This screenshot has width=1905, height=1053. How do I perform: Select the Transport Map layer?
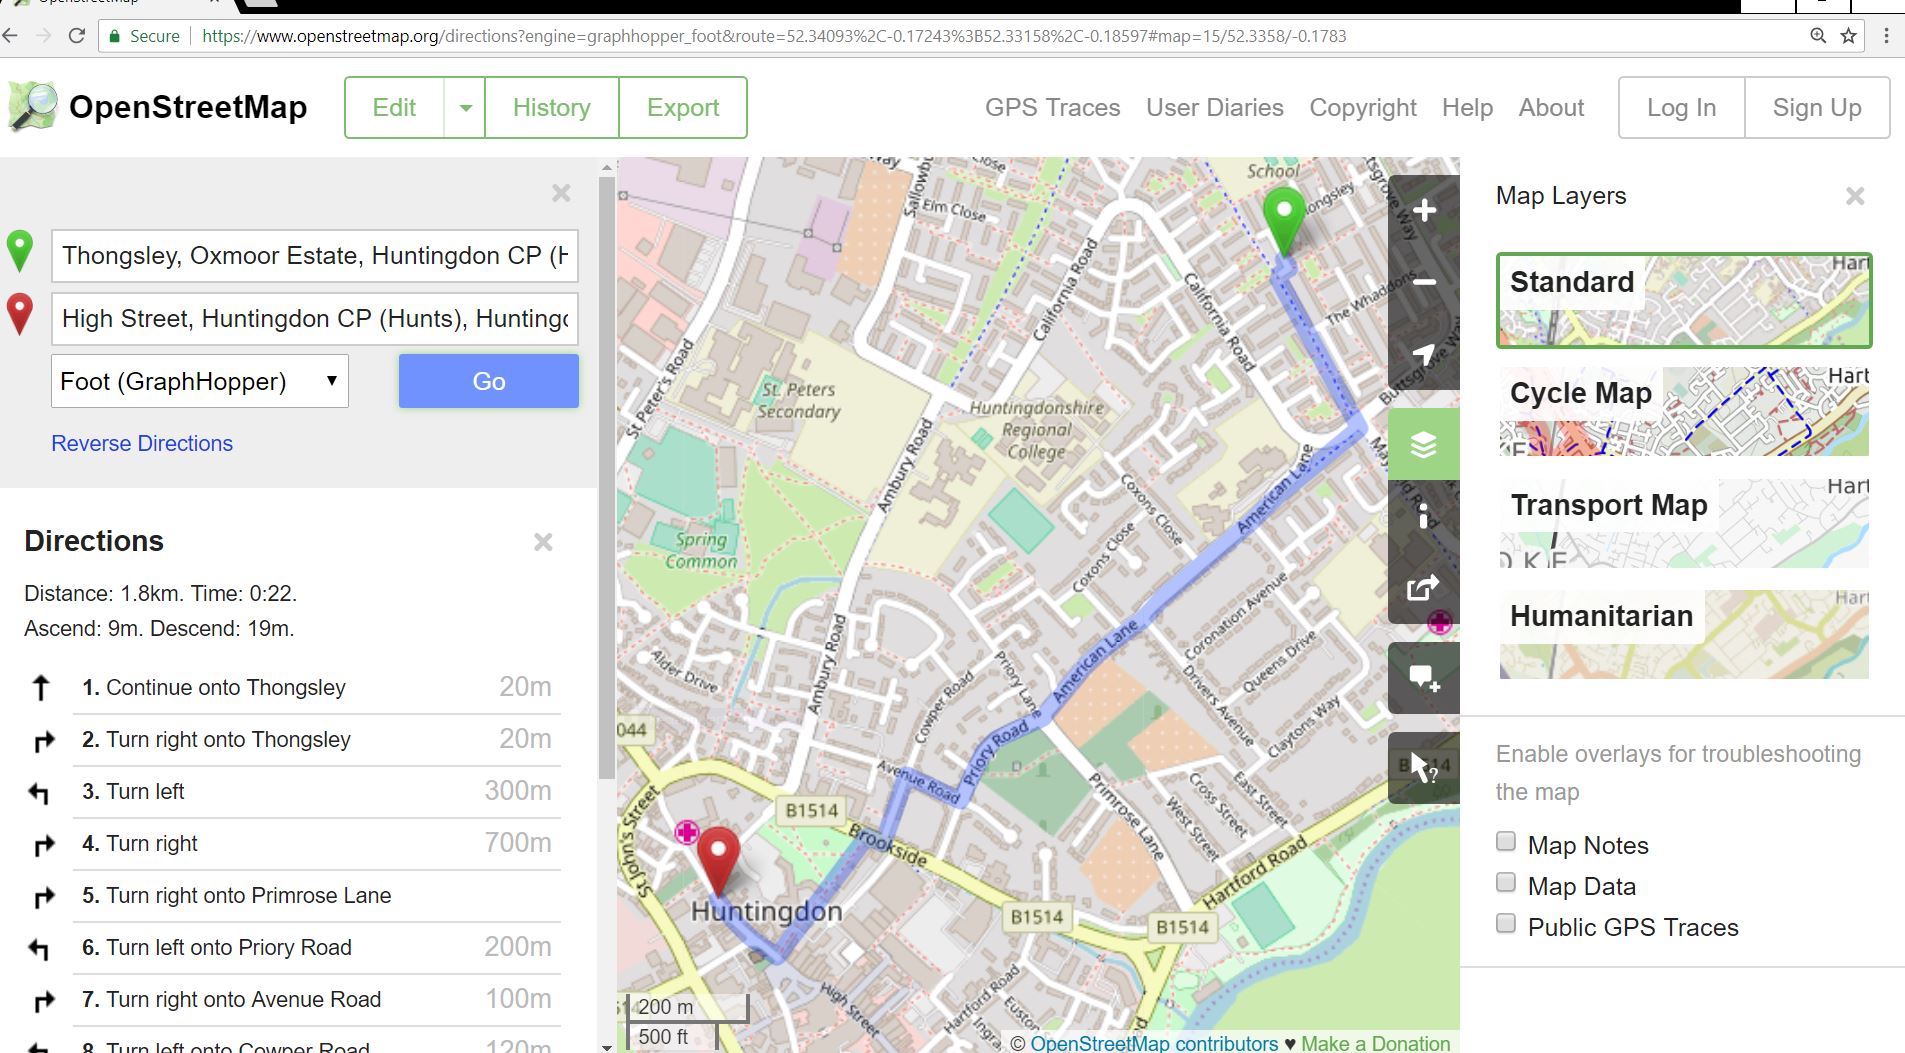point(1684,523)
